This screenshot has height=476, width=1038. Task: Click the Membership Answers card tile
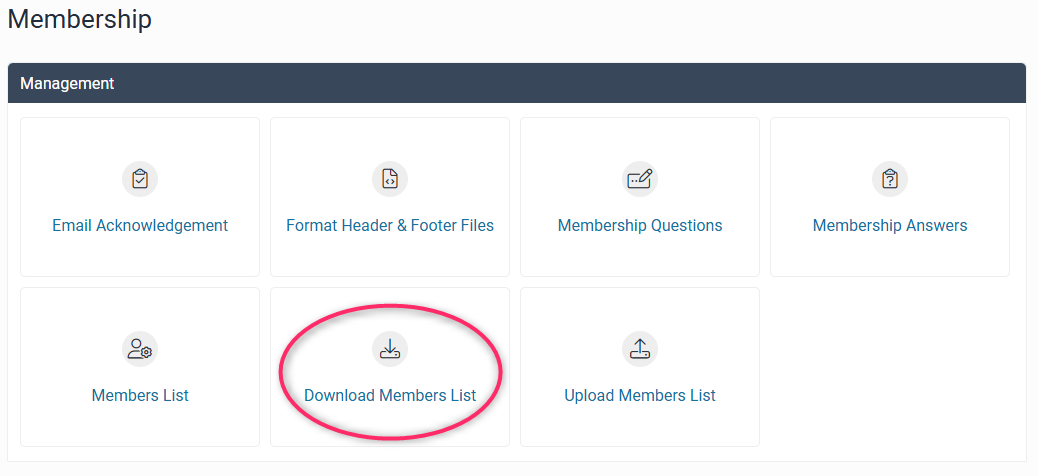[x=890, y=255]
